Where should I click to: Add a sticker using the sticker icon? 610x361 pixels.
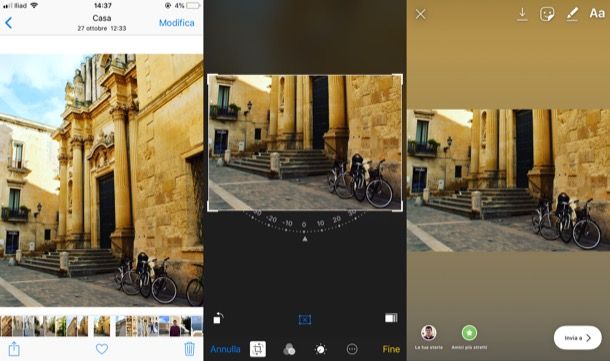(x=547, y=14)
